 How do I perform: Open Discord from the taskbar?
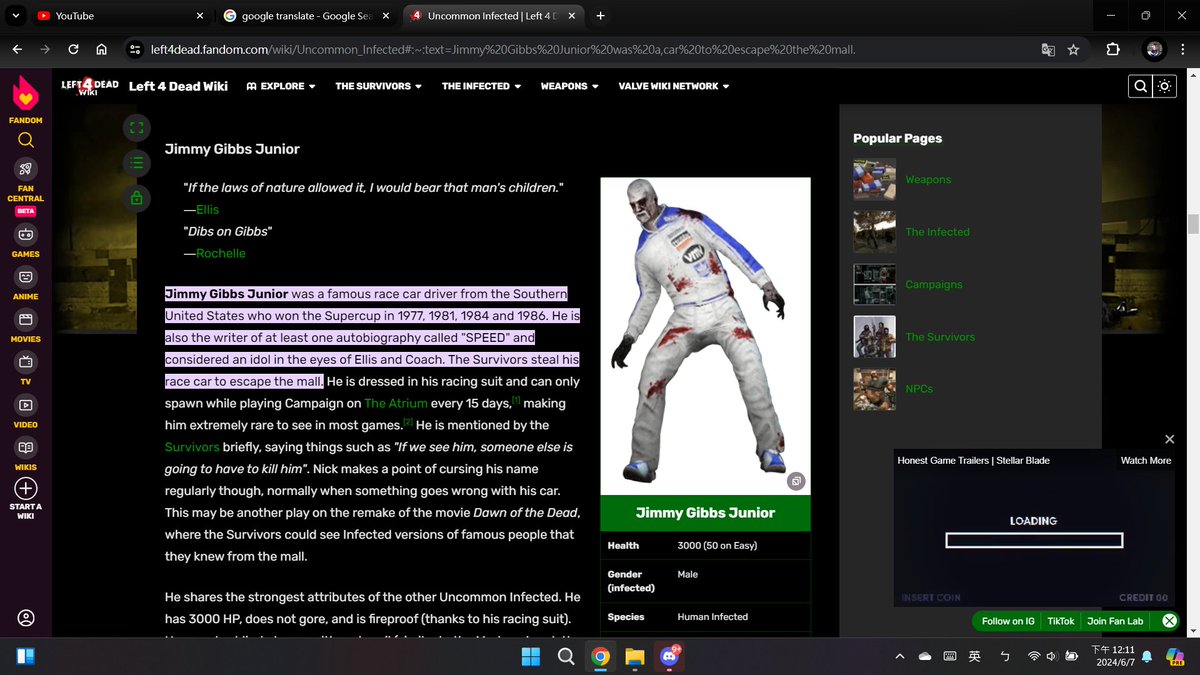669,656
